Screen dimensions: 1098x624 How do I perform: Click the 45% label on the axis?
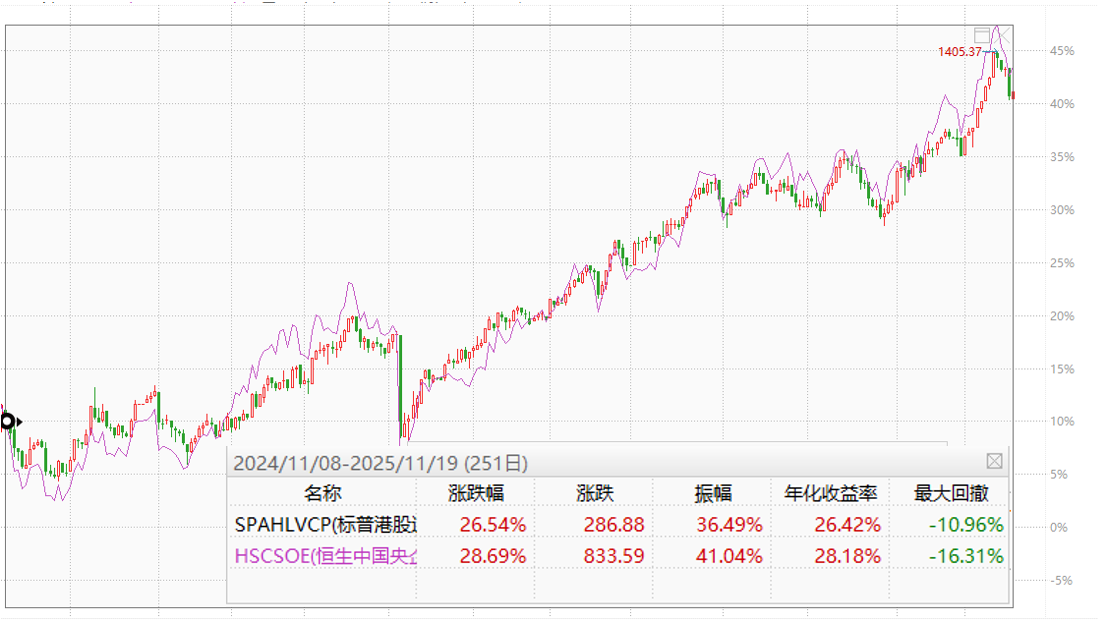[1062, 51]
